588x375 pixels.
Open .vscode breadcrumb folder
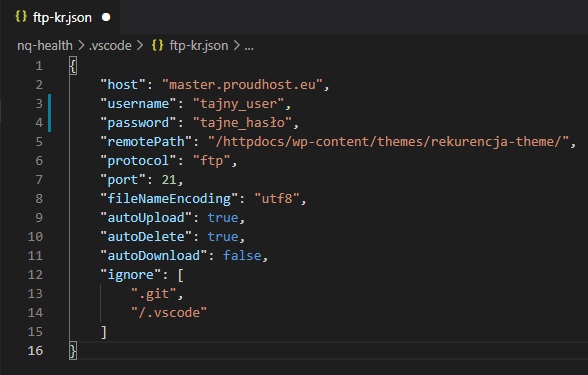(x=110, y=46)
